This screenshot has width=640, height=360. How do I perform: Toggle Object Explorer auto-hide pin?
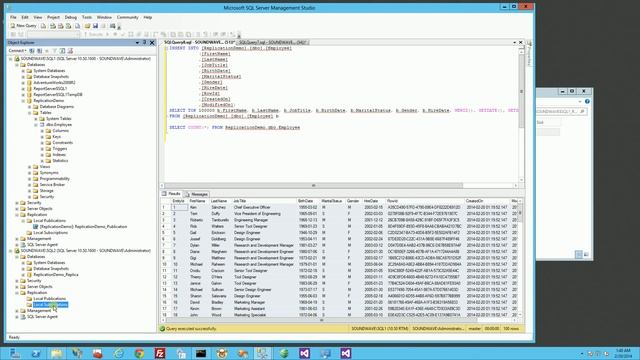(x=144, y=42)
